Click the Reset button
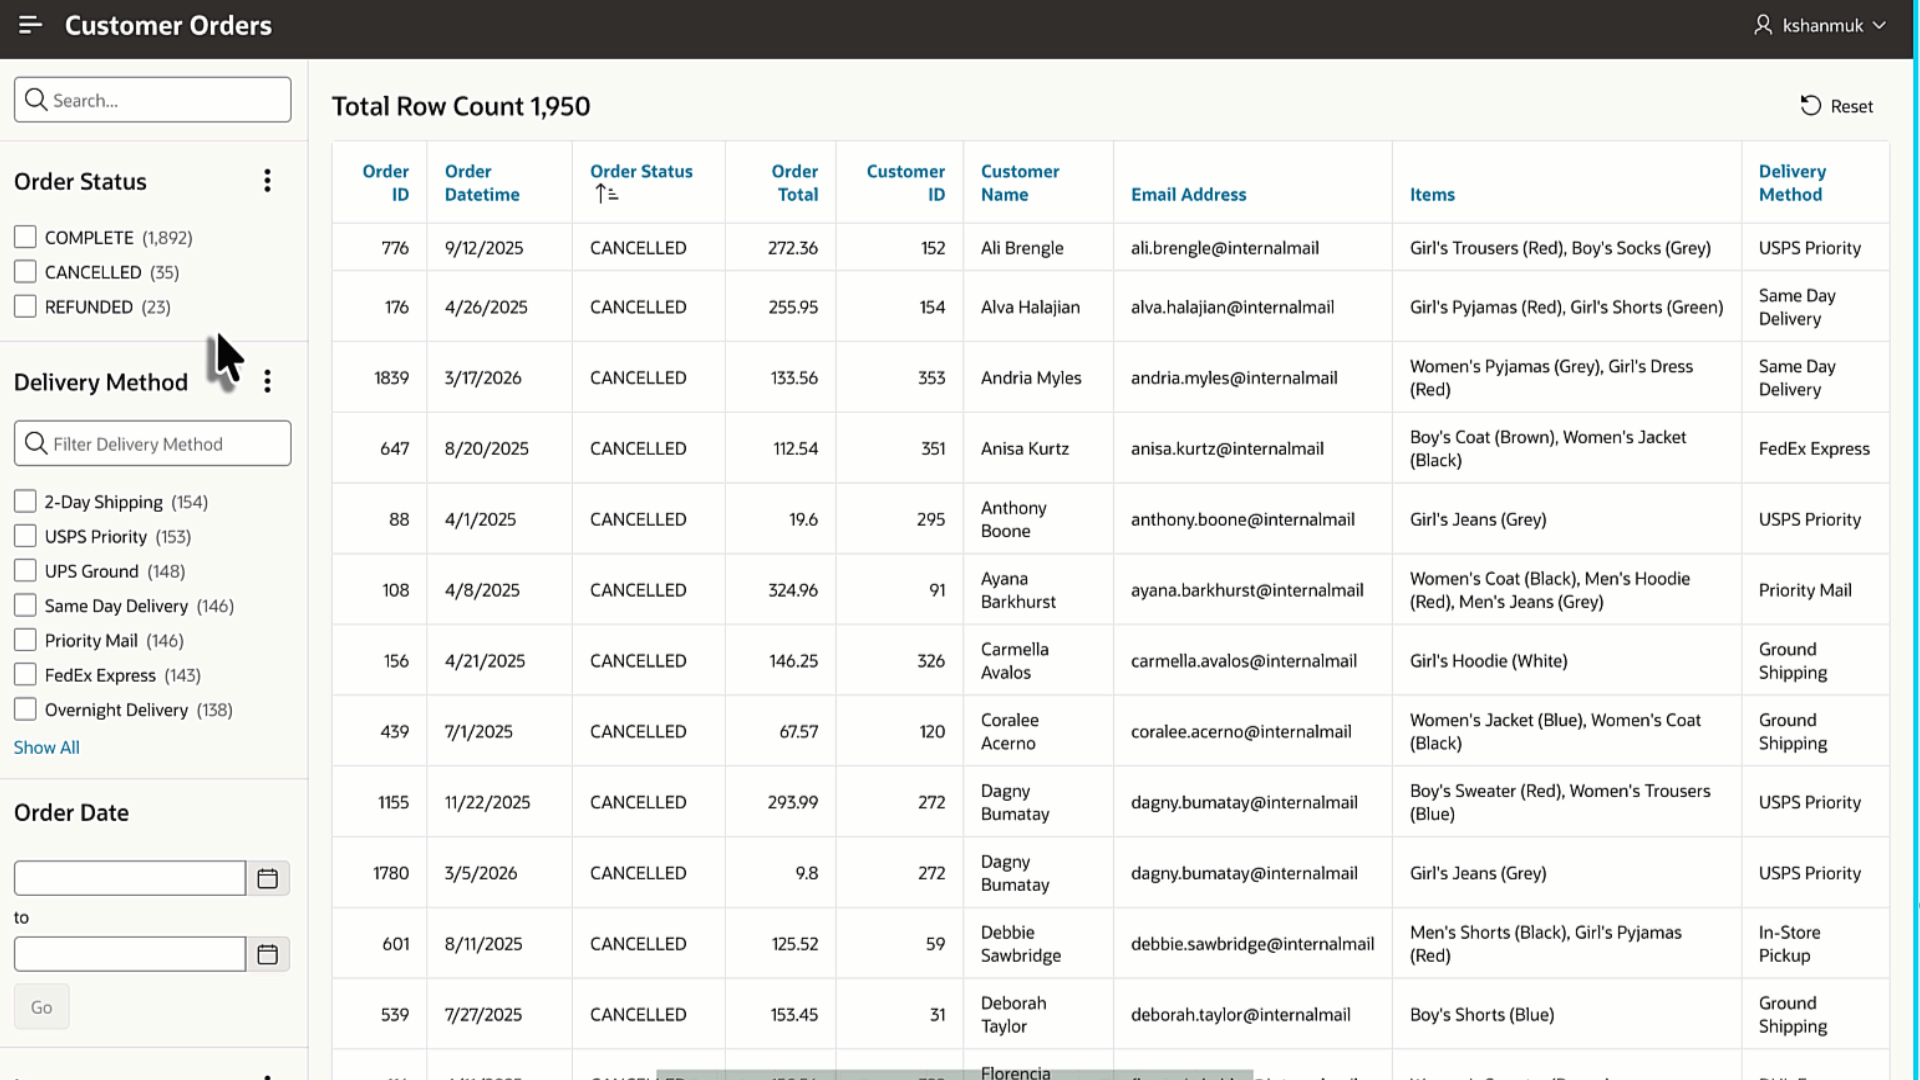 1837,106
